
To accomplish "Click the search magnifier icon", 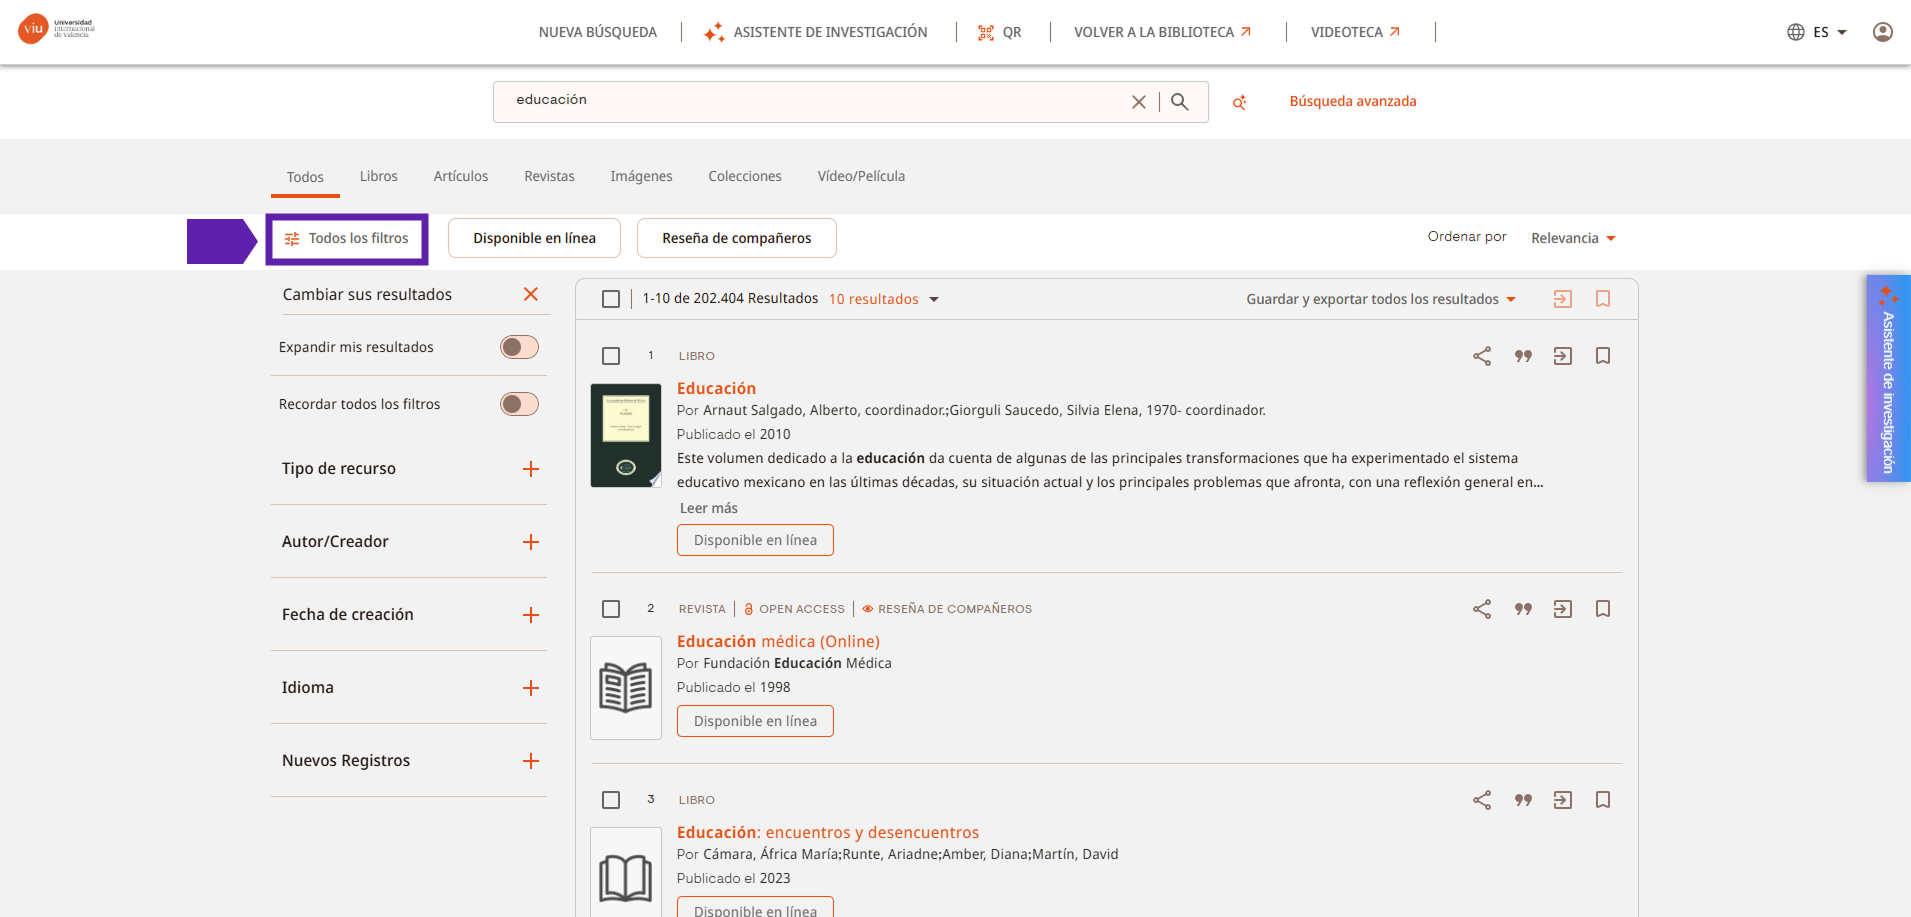I will coord(1180,102).
